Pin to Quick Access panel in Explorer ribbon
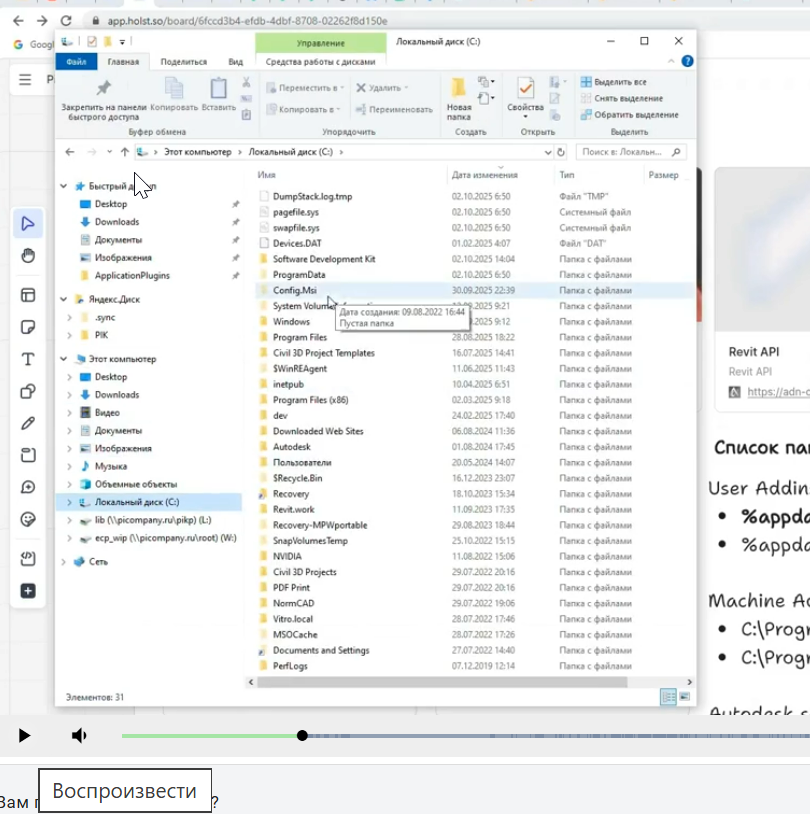Screen dimensions: 810x814 104,100
